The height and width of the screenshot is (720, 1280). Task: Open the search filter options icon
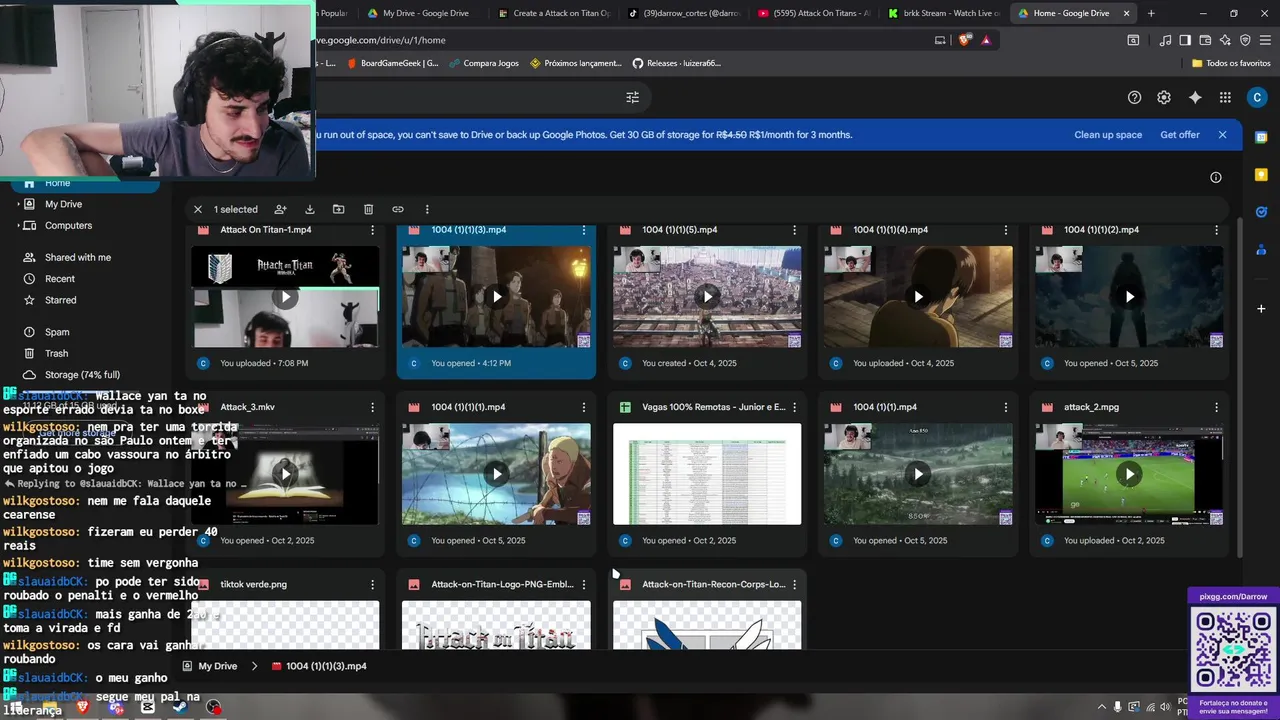(x=632, y=97)
